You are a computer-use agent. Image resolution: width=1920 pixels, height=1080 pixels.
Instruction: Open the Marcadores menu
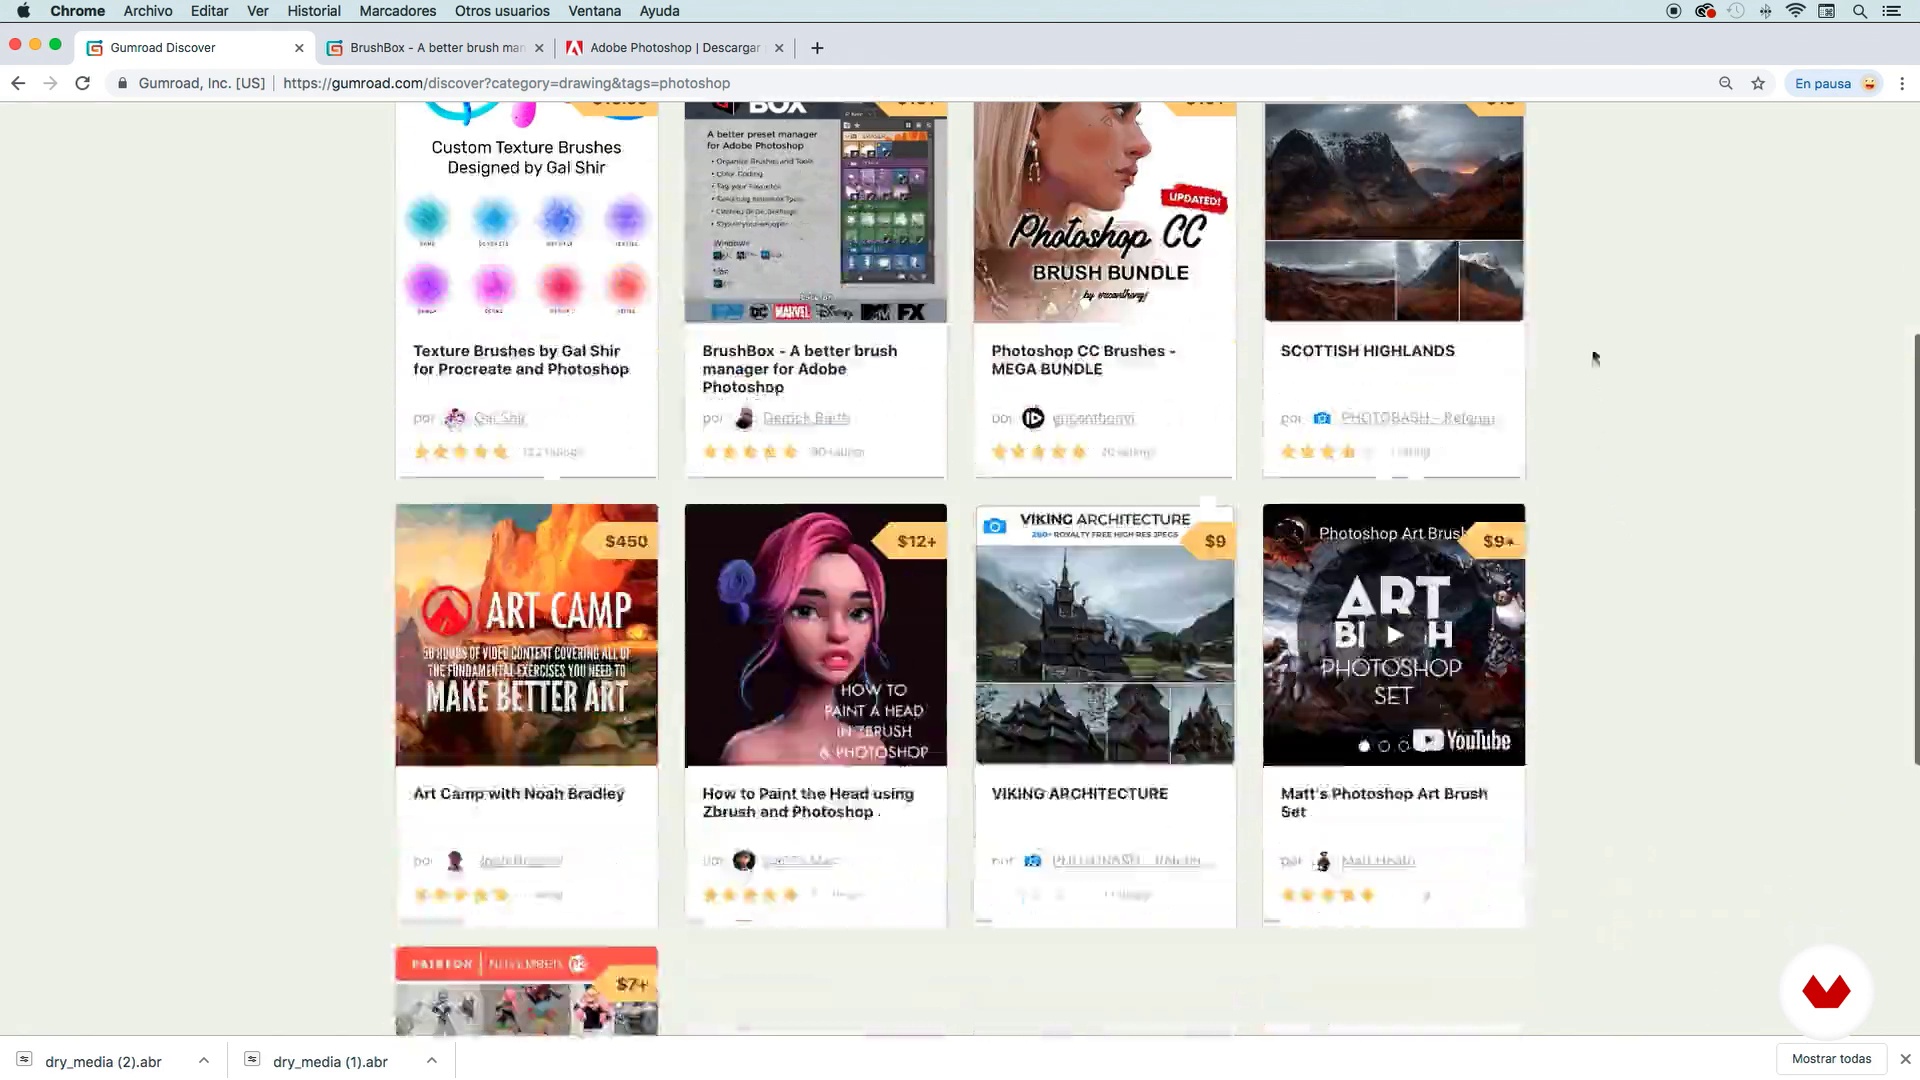[x=398, y=11]
